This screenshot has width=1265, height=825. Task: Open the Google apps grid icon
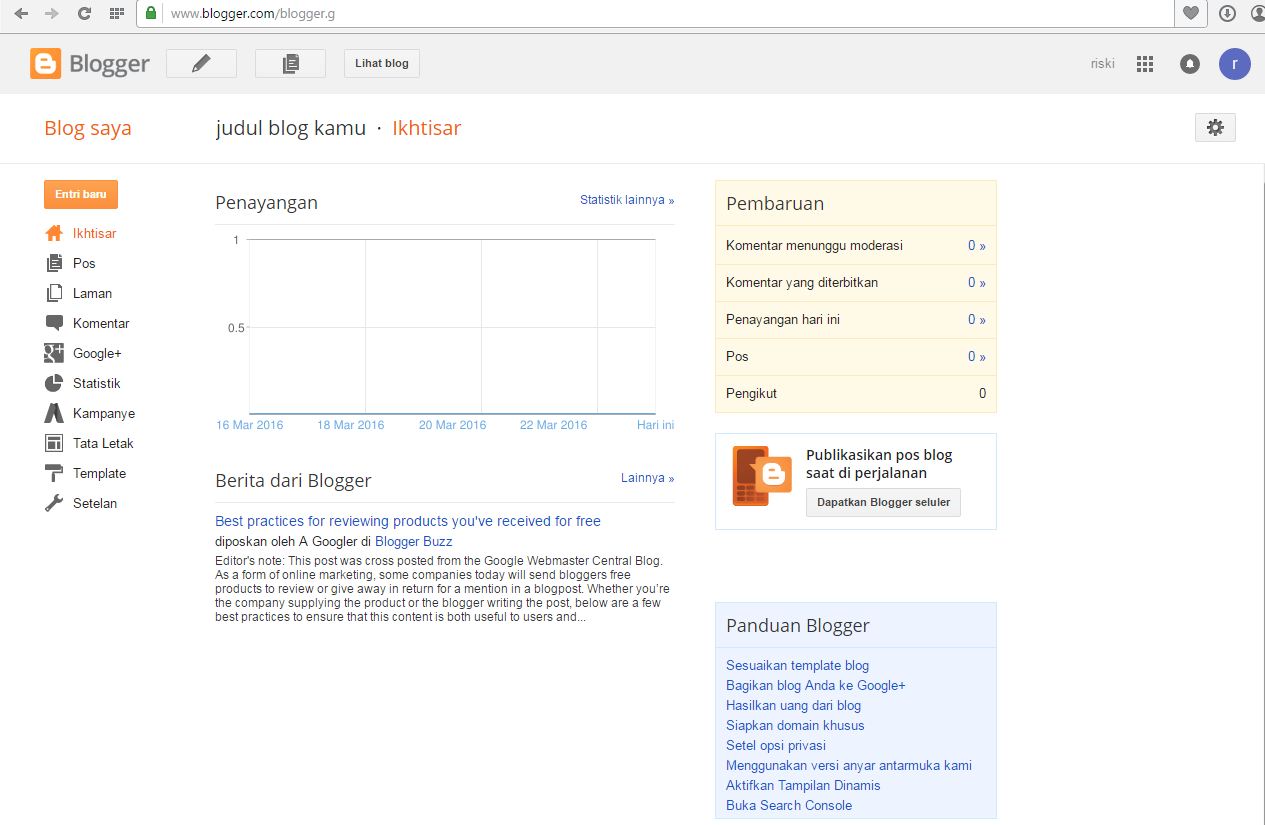tap(1145, 64)
